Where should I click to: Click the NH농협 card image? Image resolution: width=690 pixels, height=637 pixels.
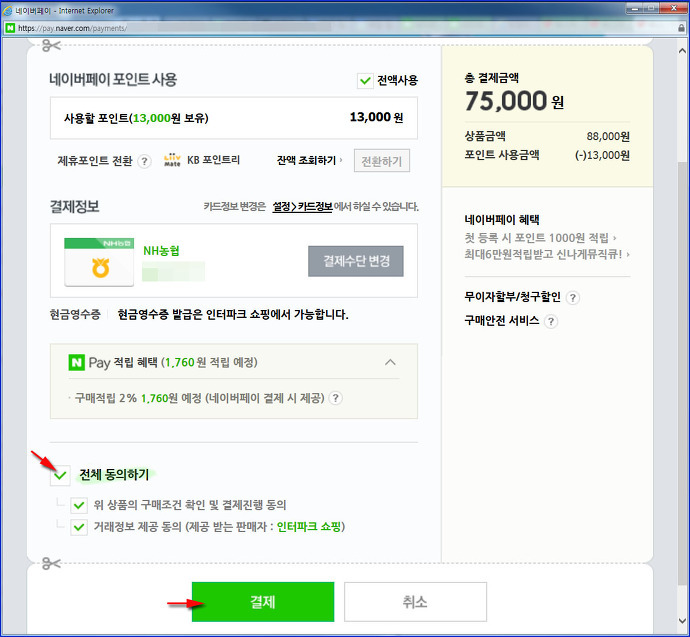99,262
